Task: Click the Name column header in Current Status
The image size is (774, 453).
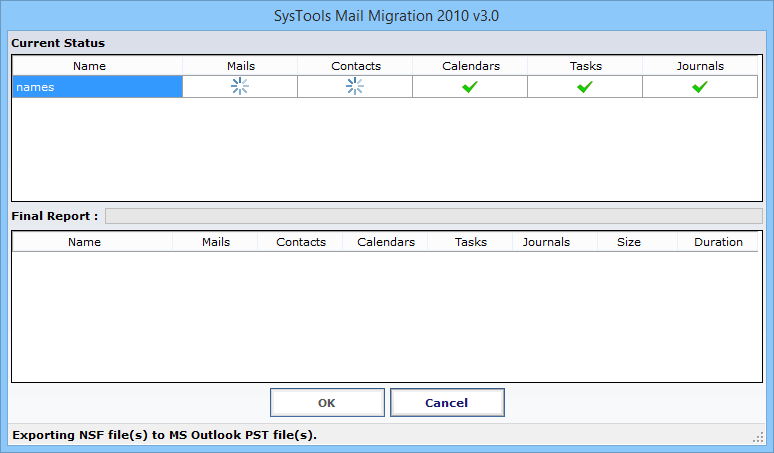Action: [98, 66]
